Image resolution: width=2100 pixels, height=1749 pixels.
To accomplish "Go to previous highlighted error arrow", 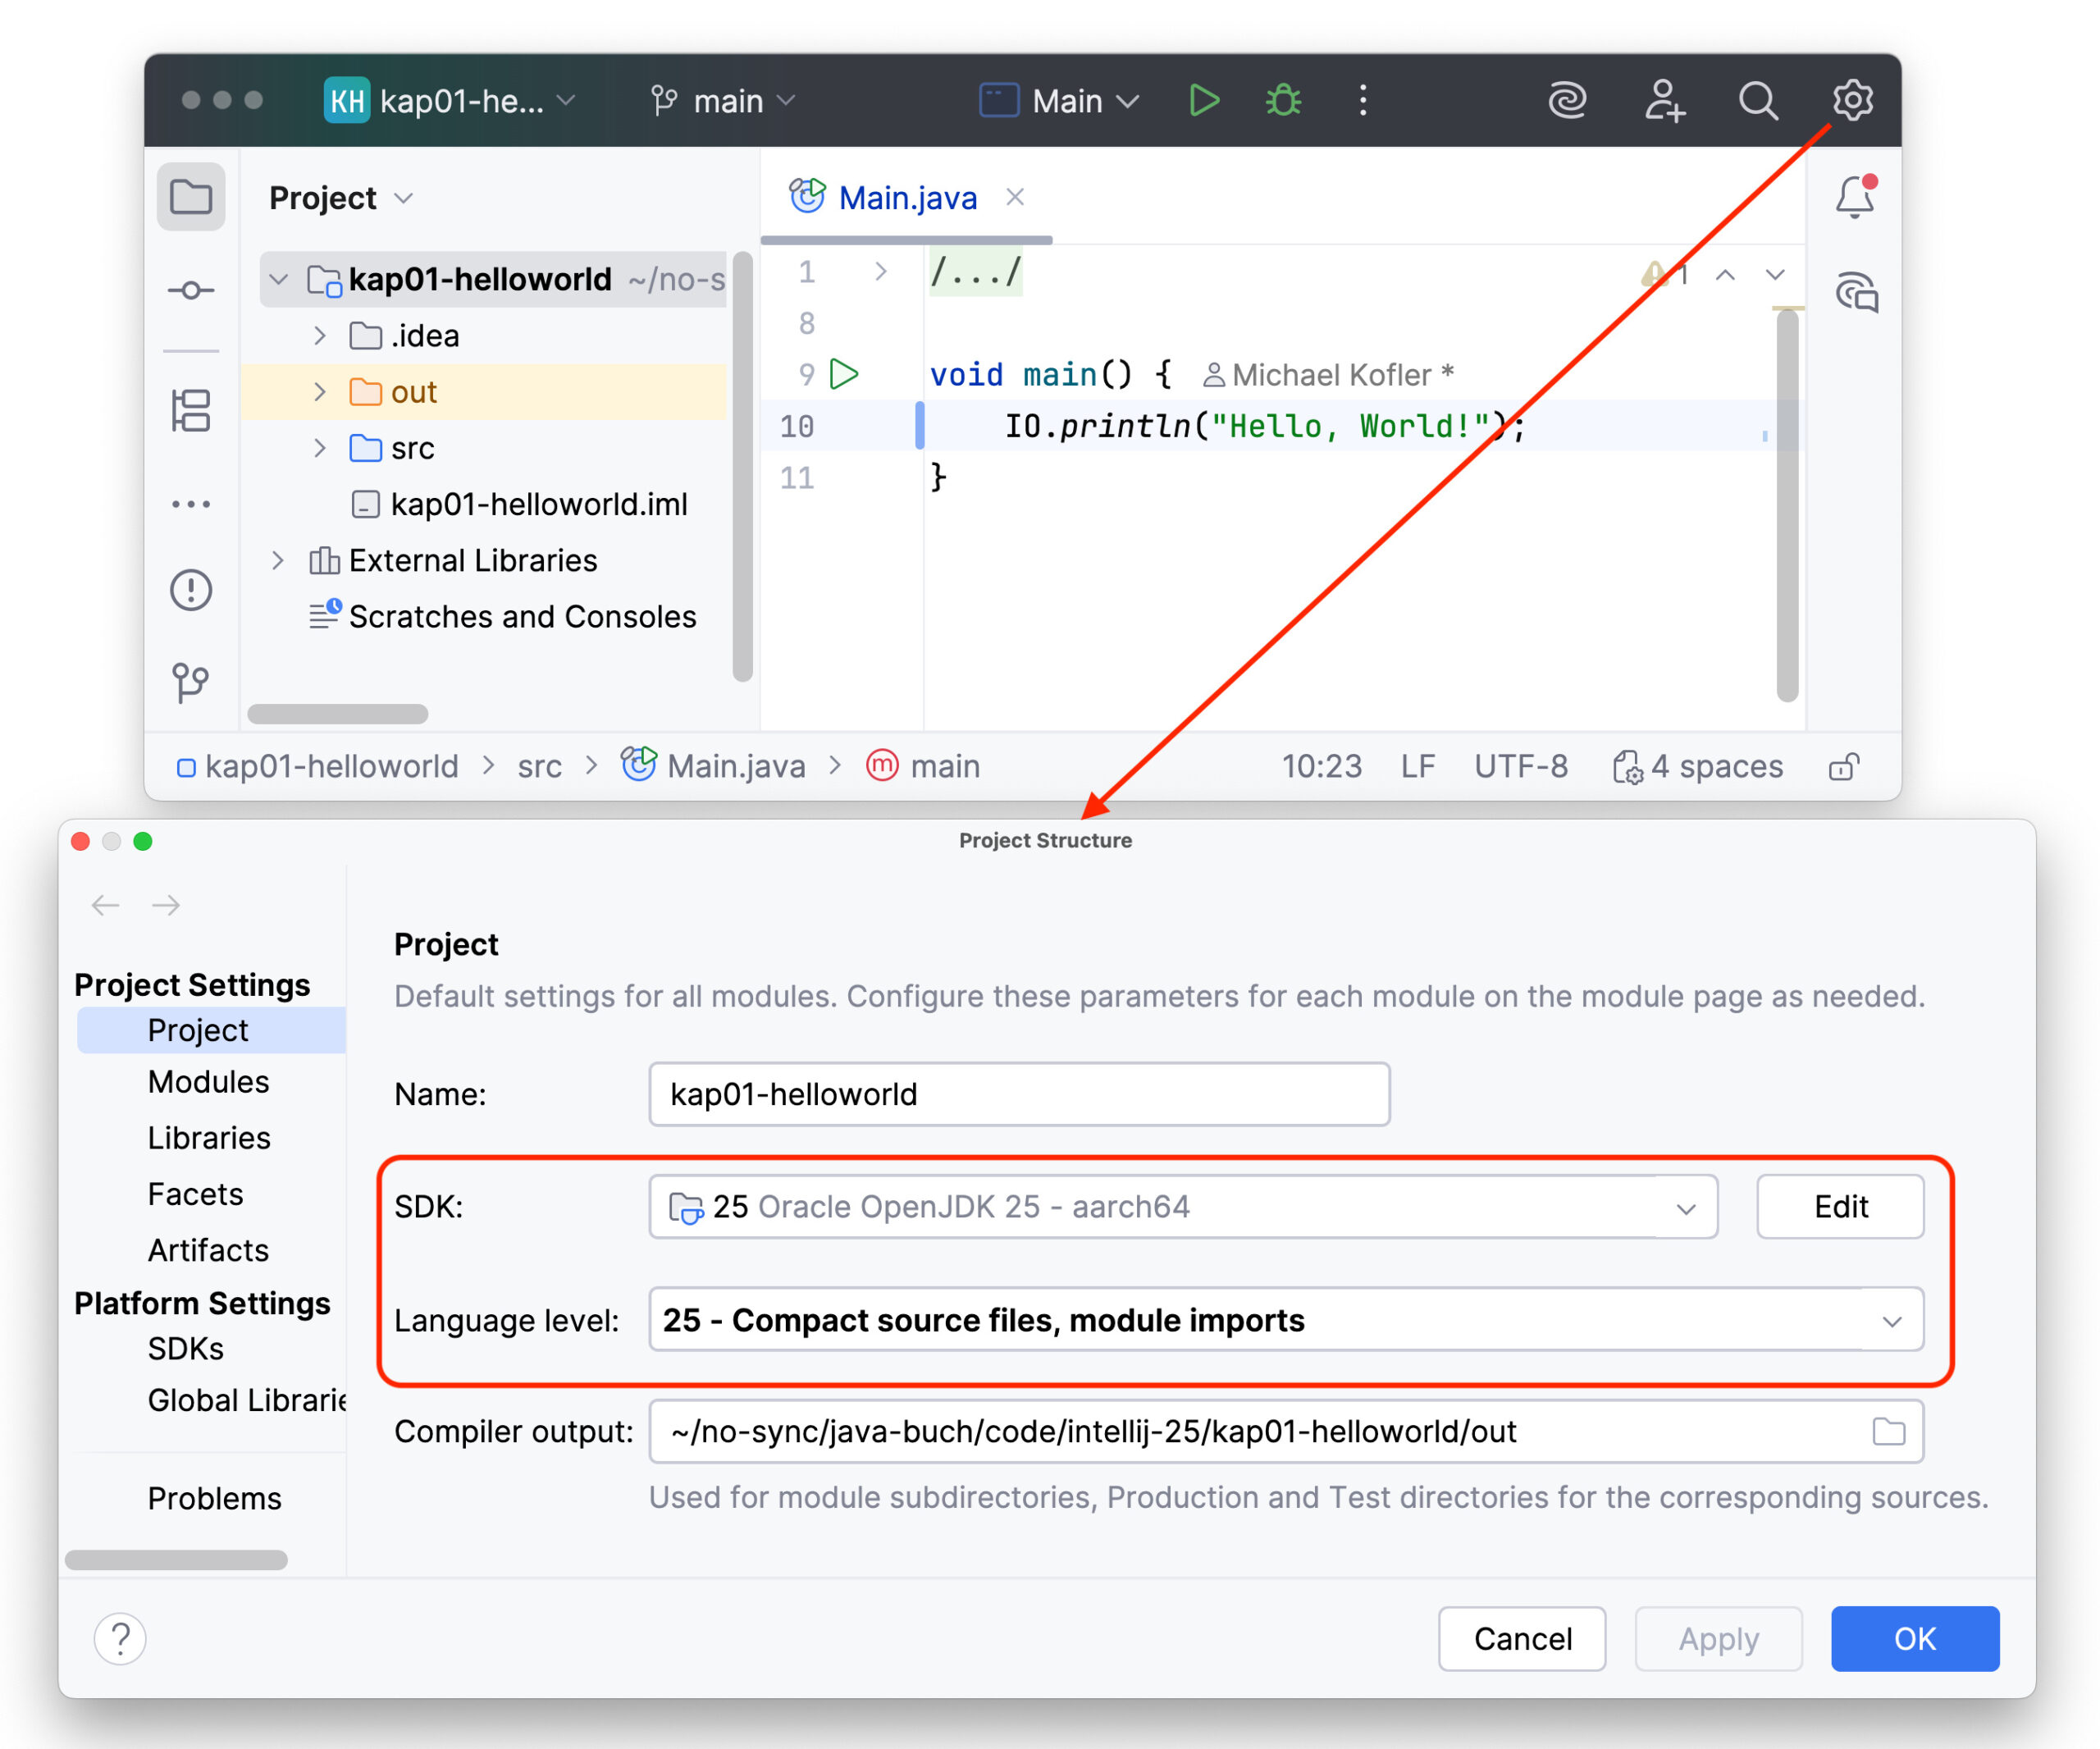I will [1725, 275].
